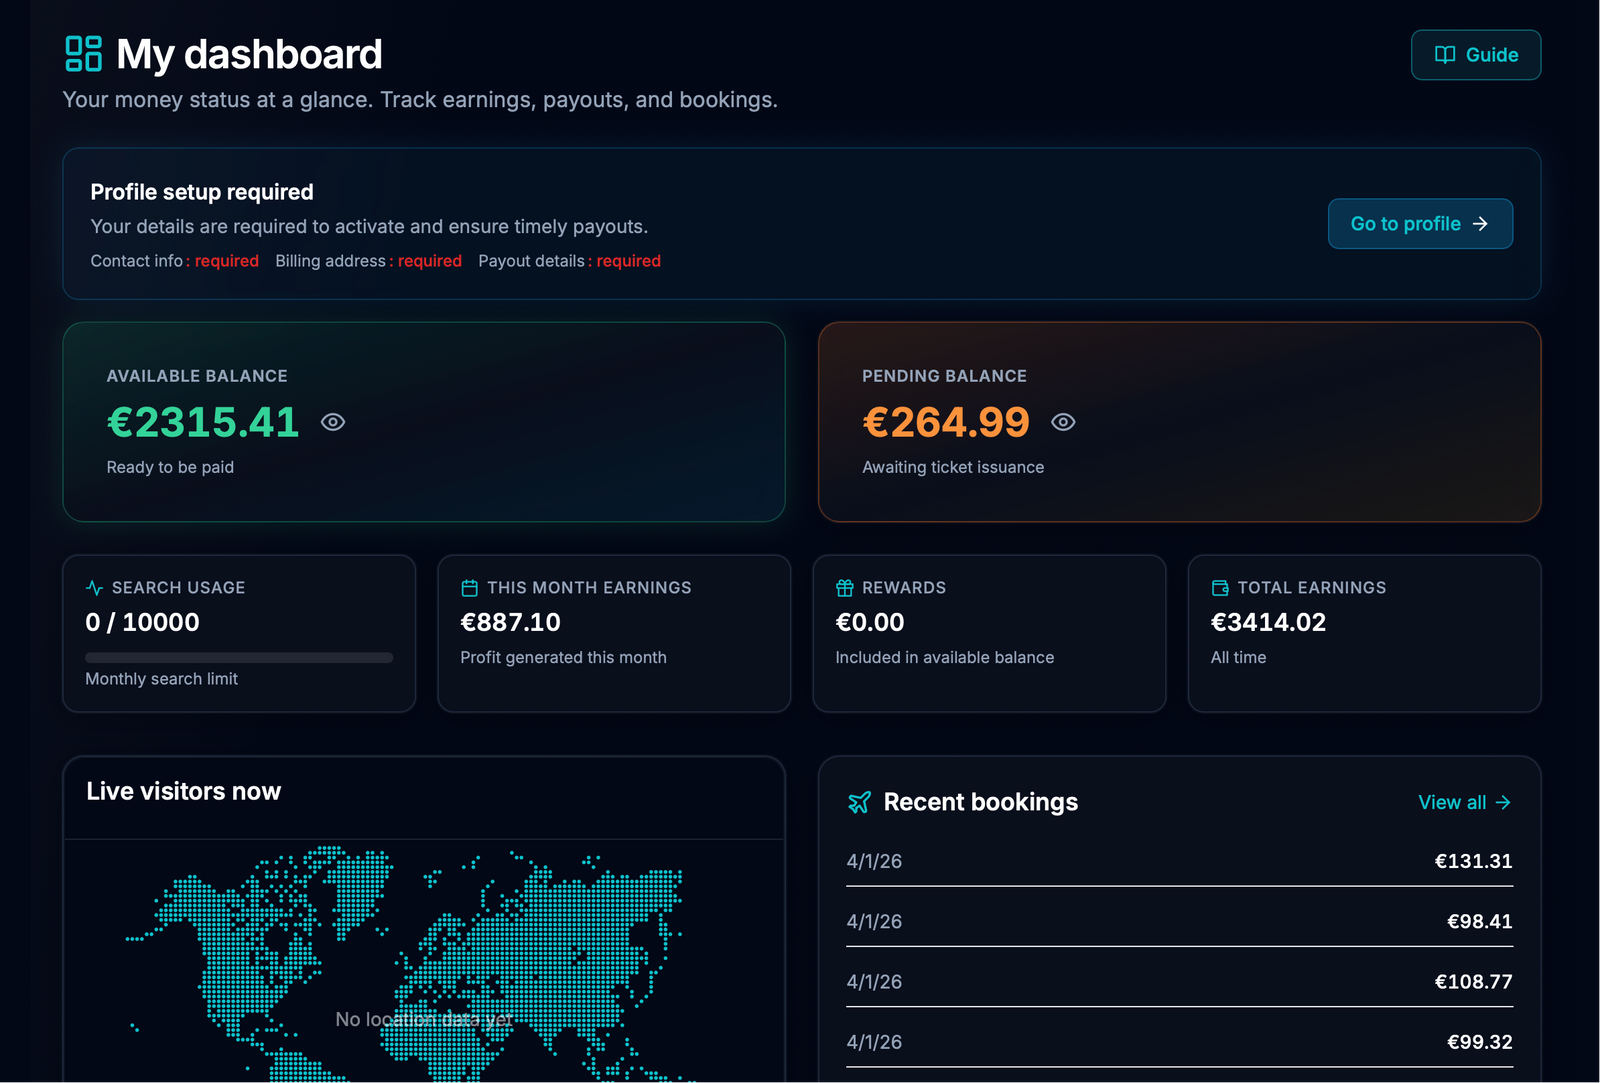1600x1083 pixels.
Task: Click the Contact info required status
Action: (174, 261)
